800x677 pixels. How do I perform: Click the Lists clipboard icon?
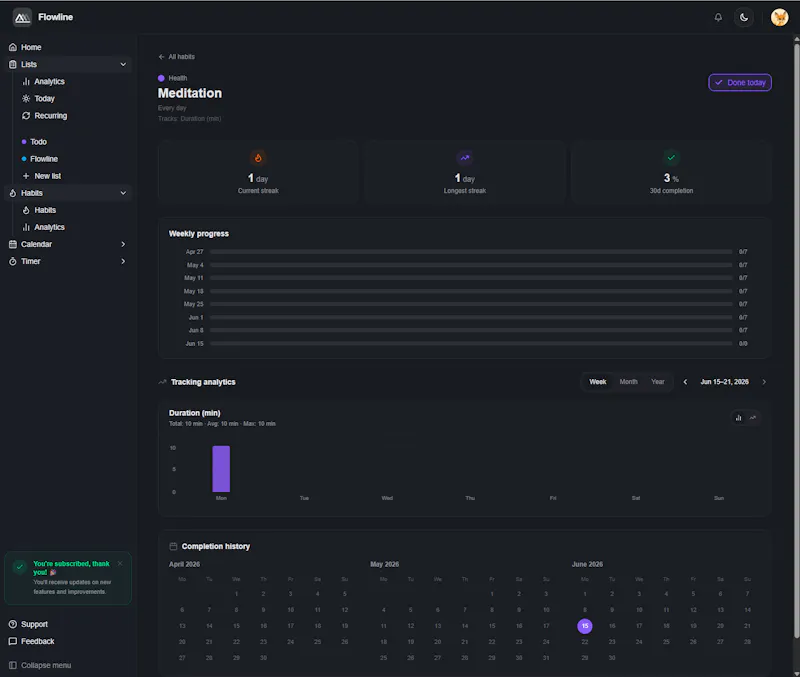(x=13, y=64)
